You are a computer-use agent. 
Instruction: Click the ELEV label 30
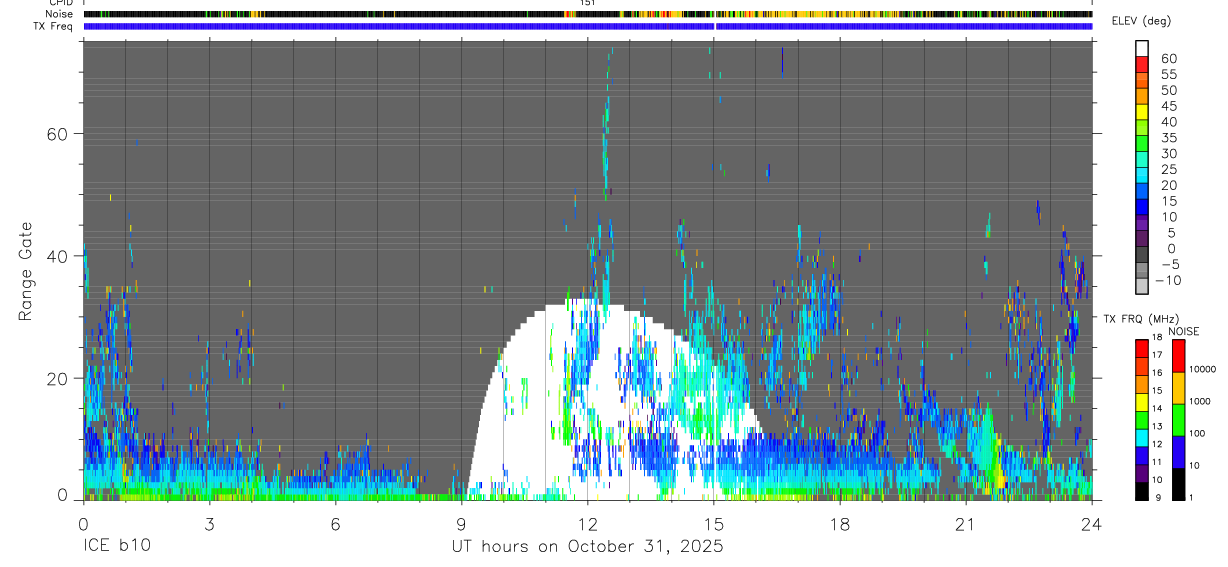pyautogui.click(x=1167, y=153)
